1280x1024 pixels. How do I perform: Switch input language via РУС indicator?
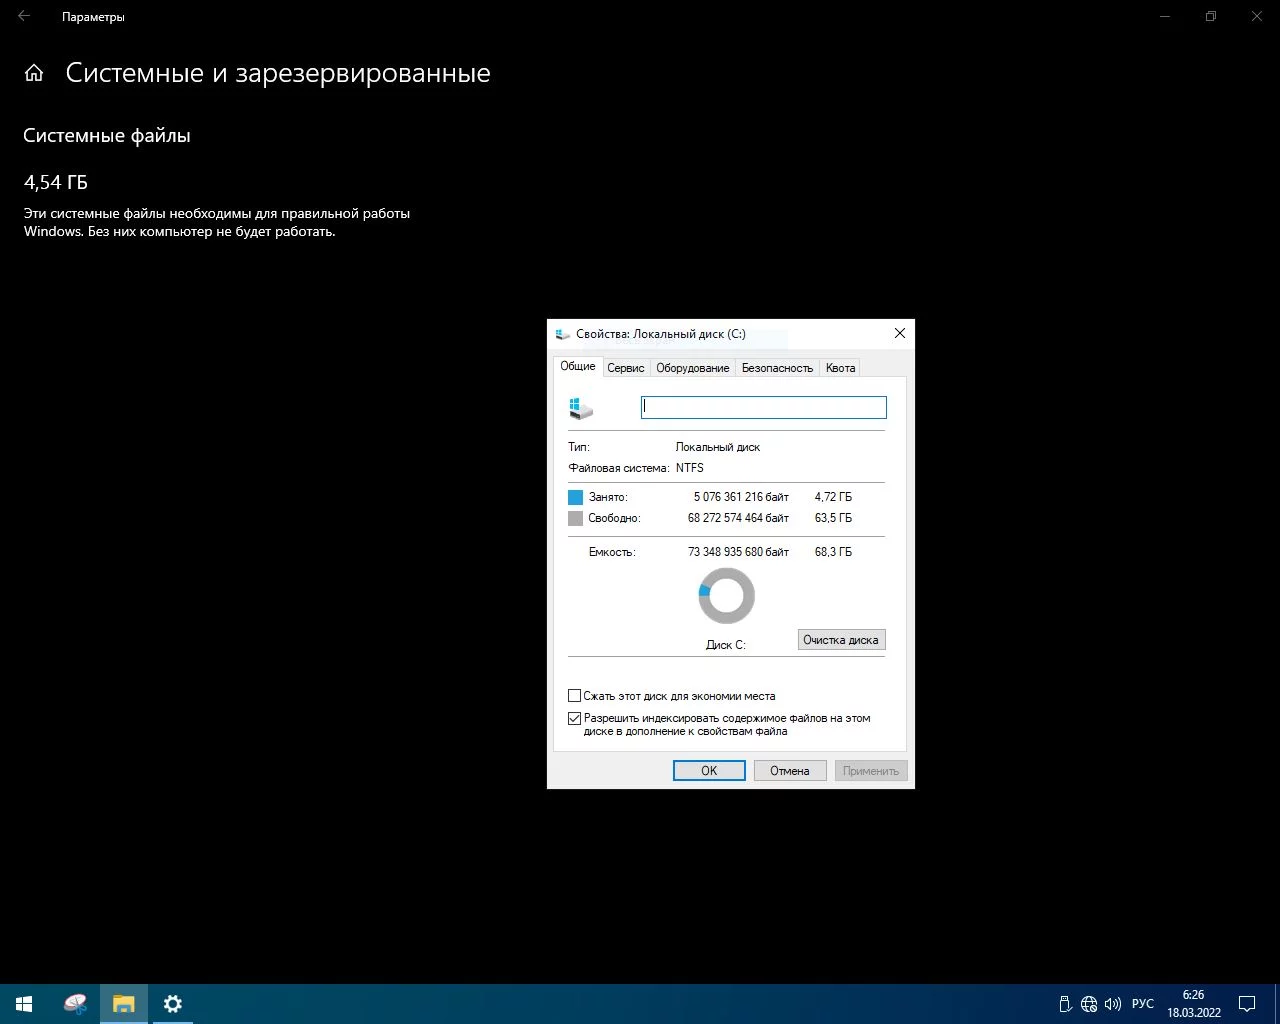(1143, 1004)
